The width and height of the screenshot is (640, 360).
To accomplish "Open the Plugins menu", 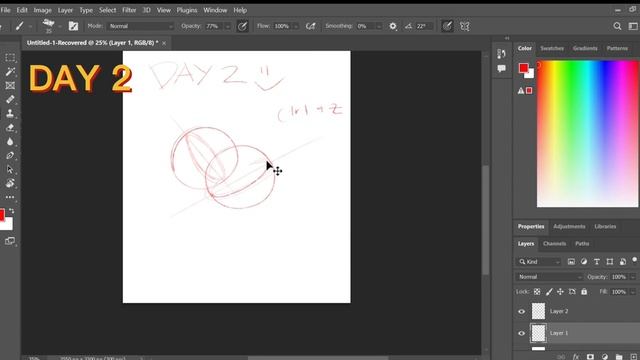I will pyautogui.click(x=187, y=10).
